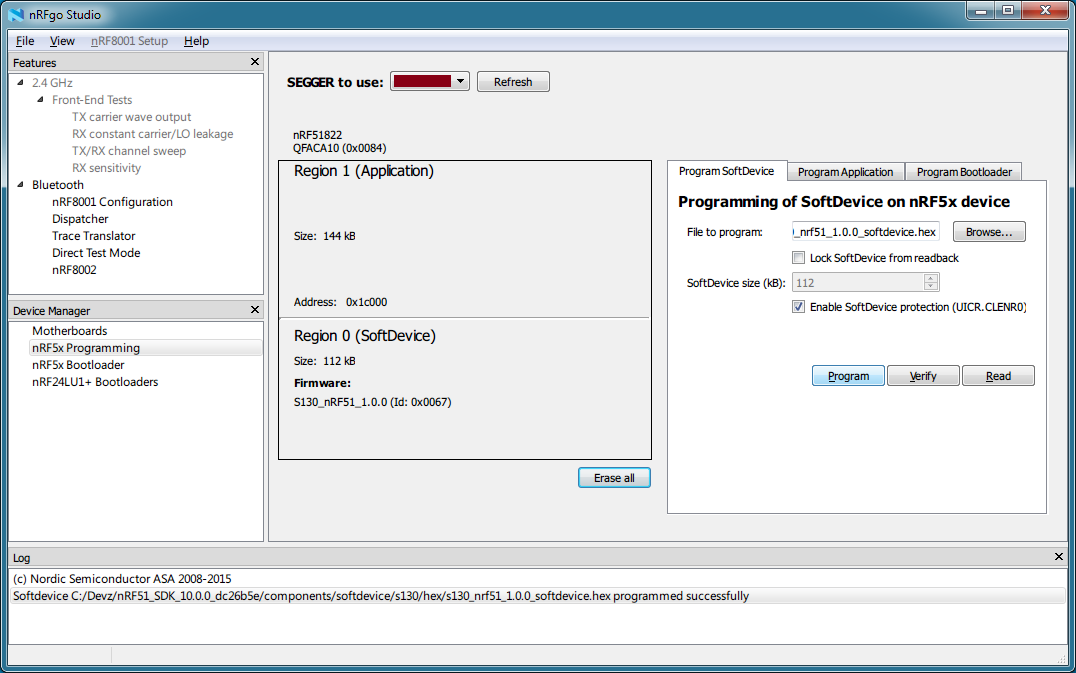Select TX carrier wave output
The image size is (1076, 673).
131,117
